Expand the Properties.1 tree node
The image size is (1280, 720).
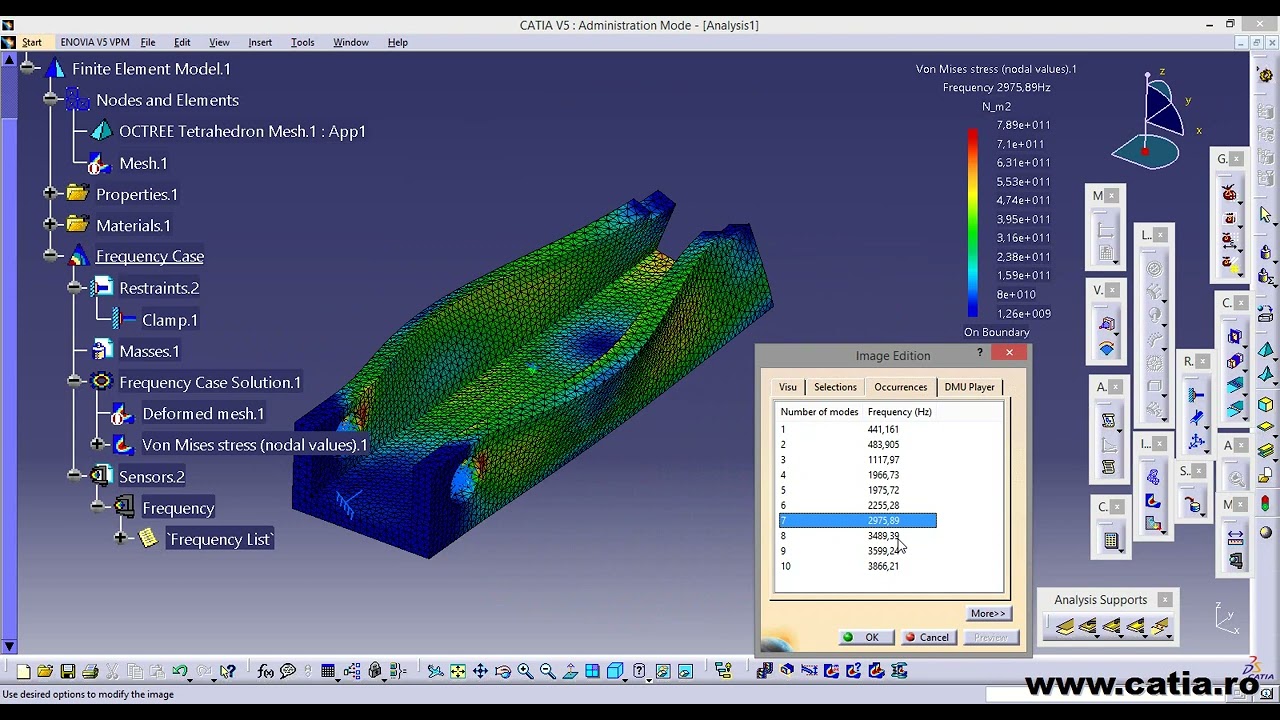(51, 194)
